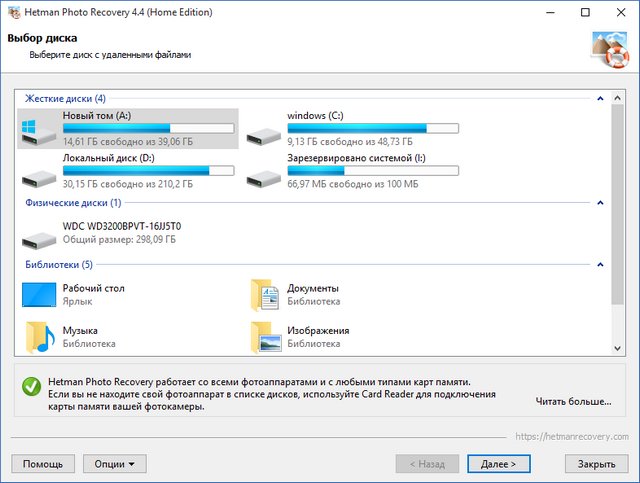Select the windows (C:) drive icon
This screenshot has height=483, width=640.
[264, 129]
